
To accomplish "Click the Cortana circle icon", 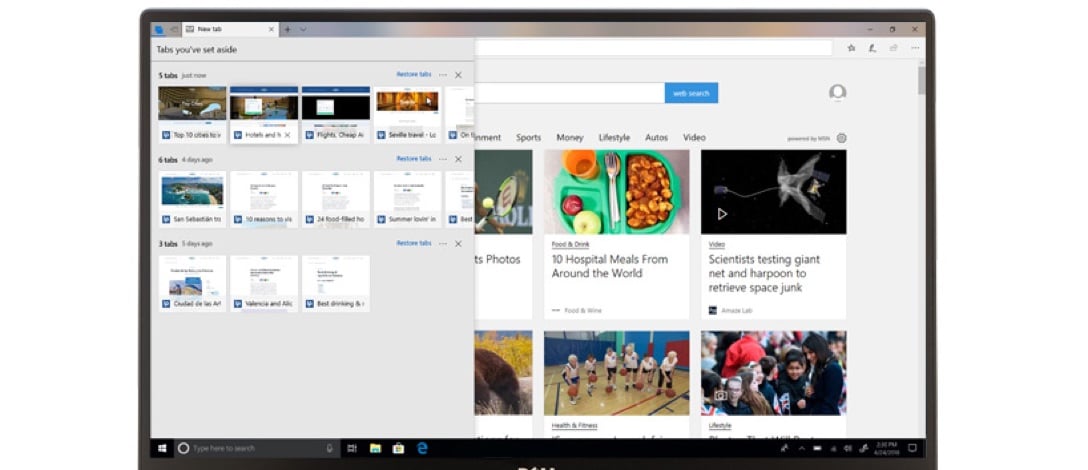I will tap(183, 448).
